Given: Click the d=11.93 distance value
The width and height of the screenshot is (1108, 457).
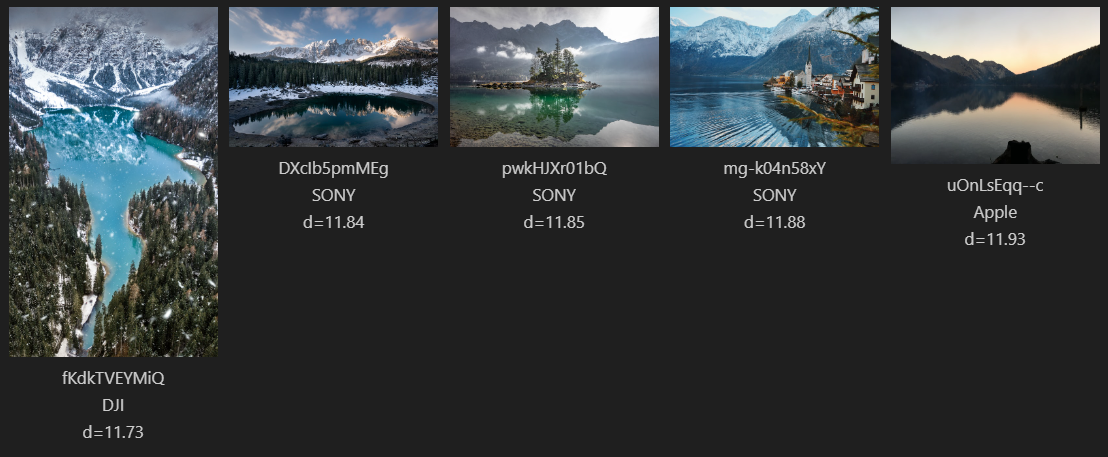Looking at the screenshot, I should point(995,239).
